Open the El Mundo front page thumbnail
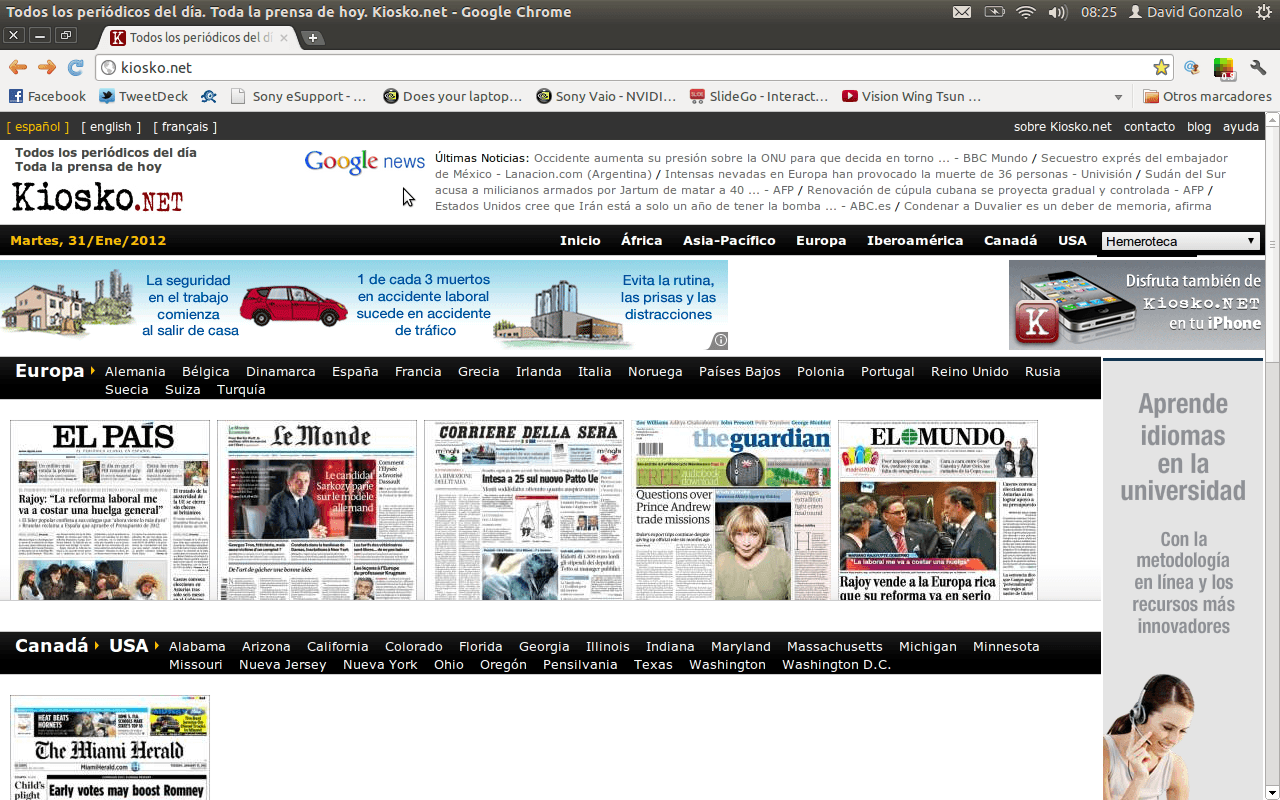 [x=938, y=510]
